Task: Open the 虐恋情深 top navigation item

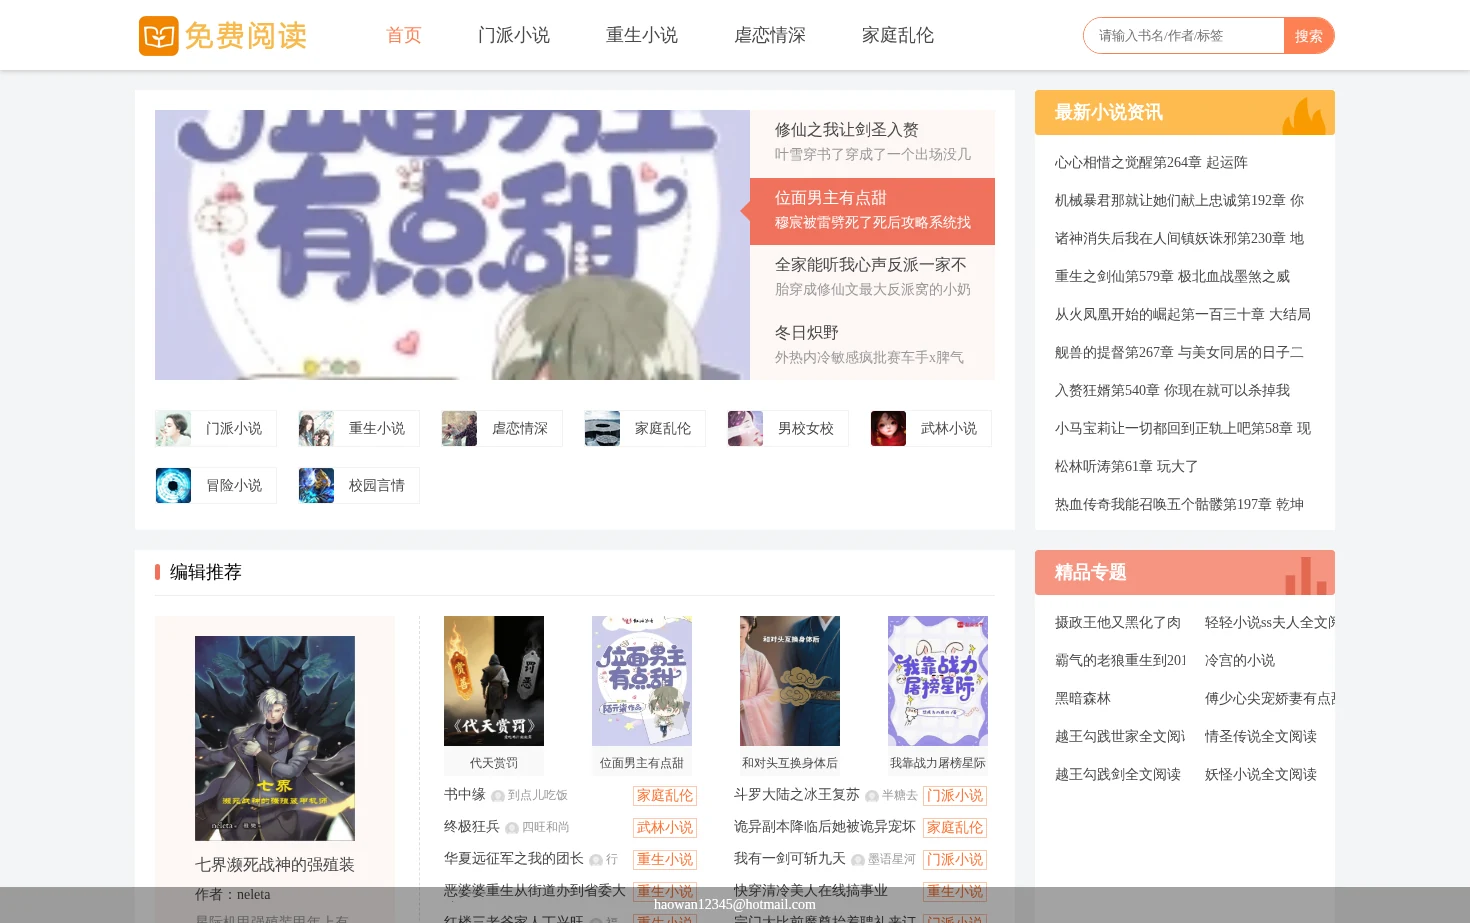Action: click(770, 35)
